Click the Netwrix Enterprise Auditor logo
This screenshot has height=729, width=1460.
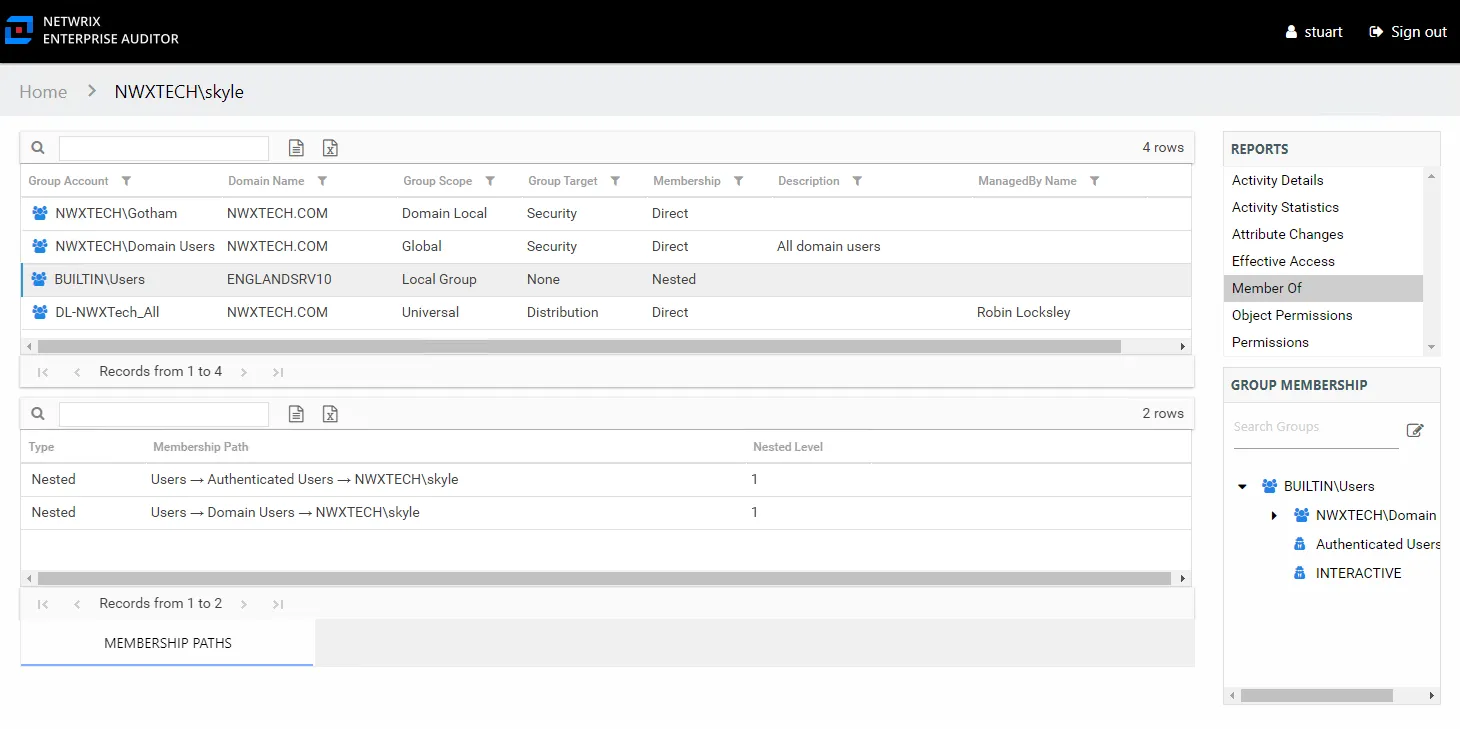[x=92, y=30]
